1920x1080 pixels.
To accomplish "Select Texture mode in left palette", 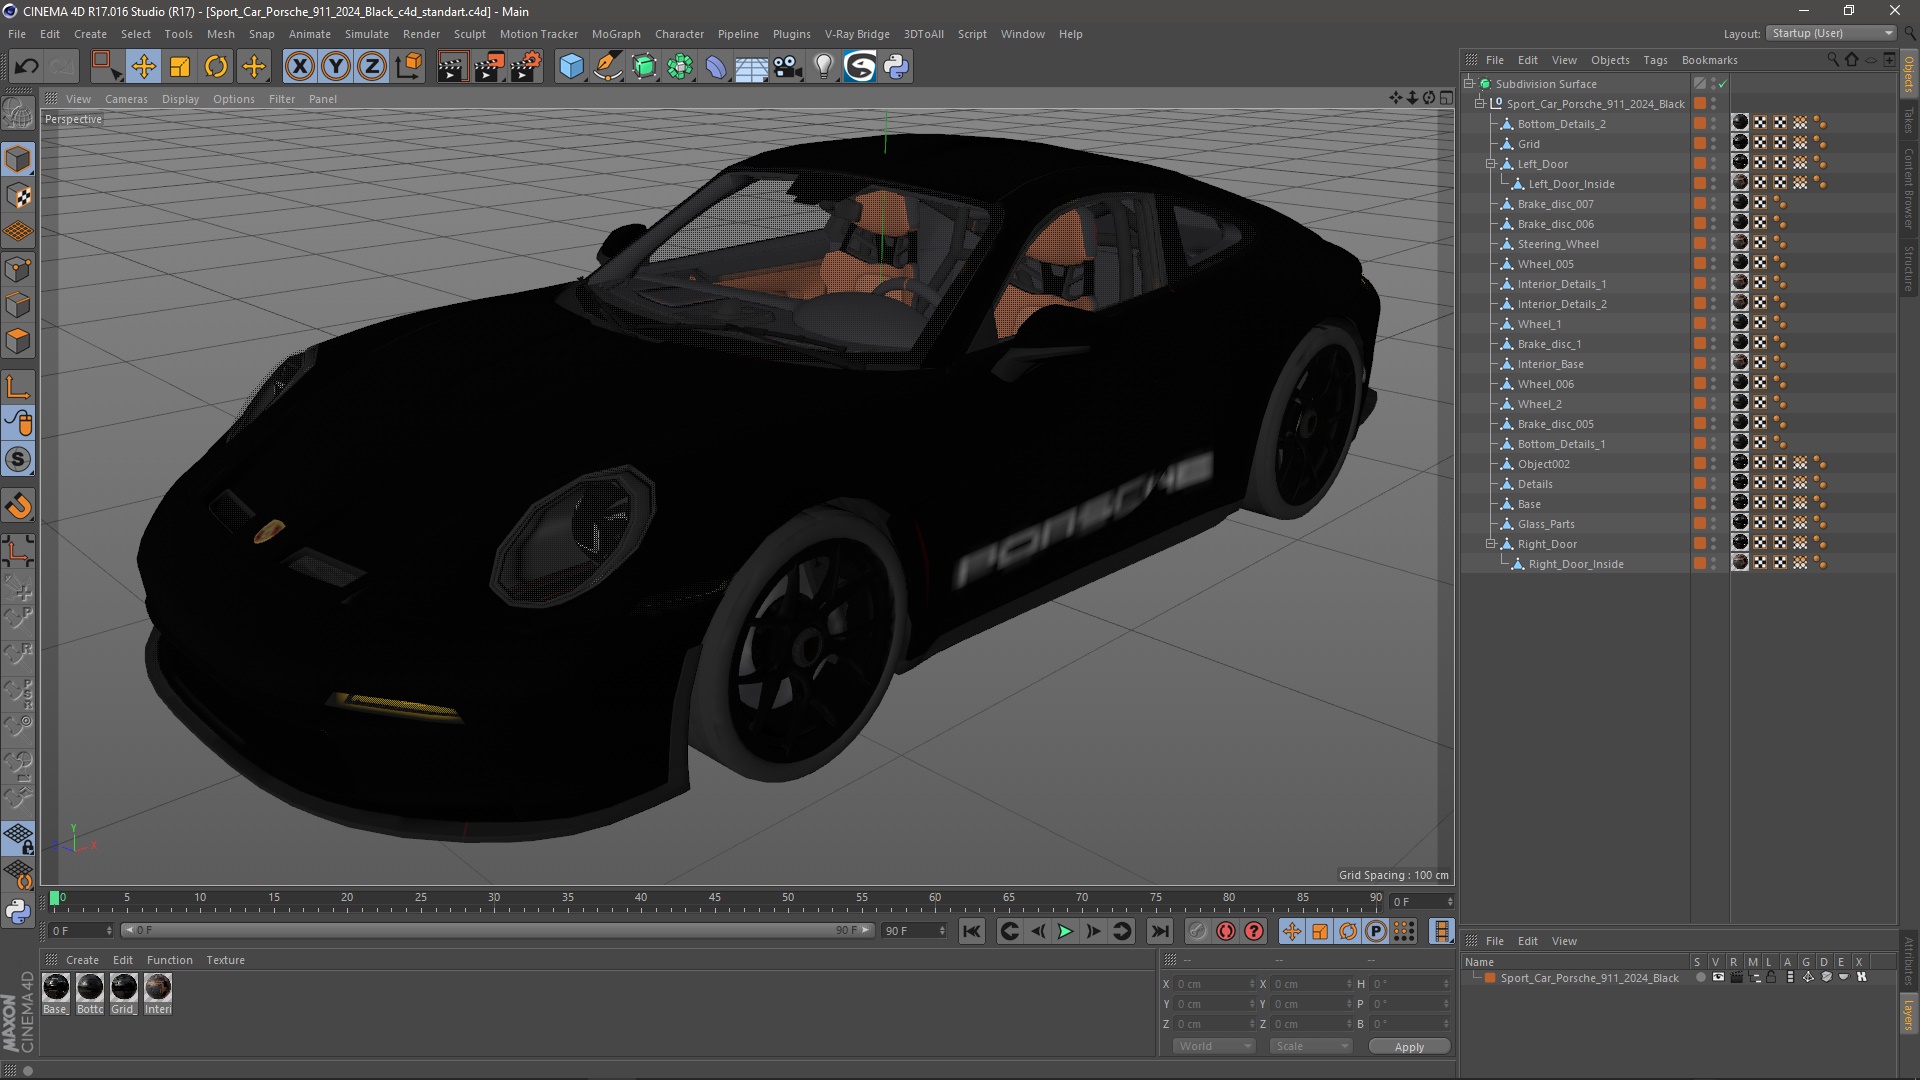I will coord(18,196).
